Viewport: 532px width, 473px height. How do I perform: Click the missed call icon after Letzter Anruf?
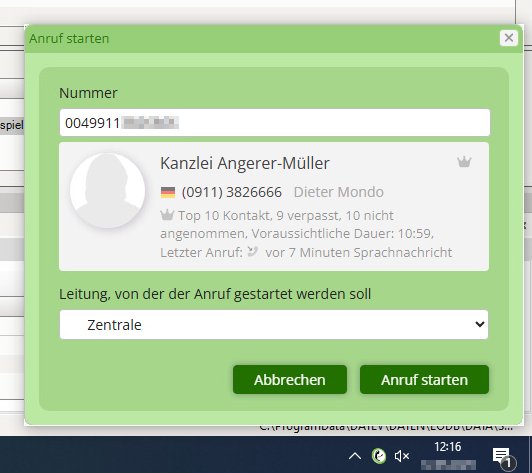click(x=252, y=251)
